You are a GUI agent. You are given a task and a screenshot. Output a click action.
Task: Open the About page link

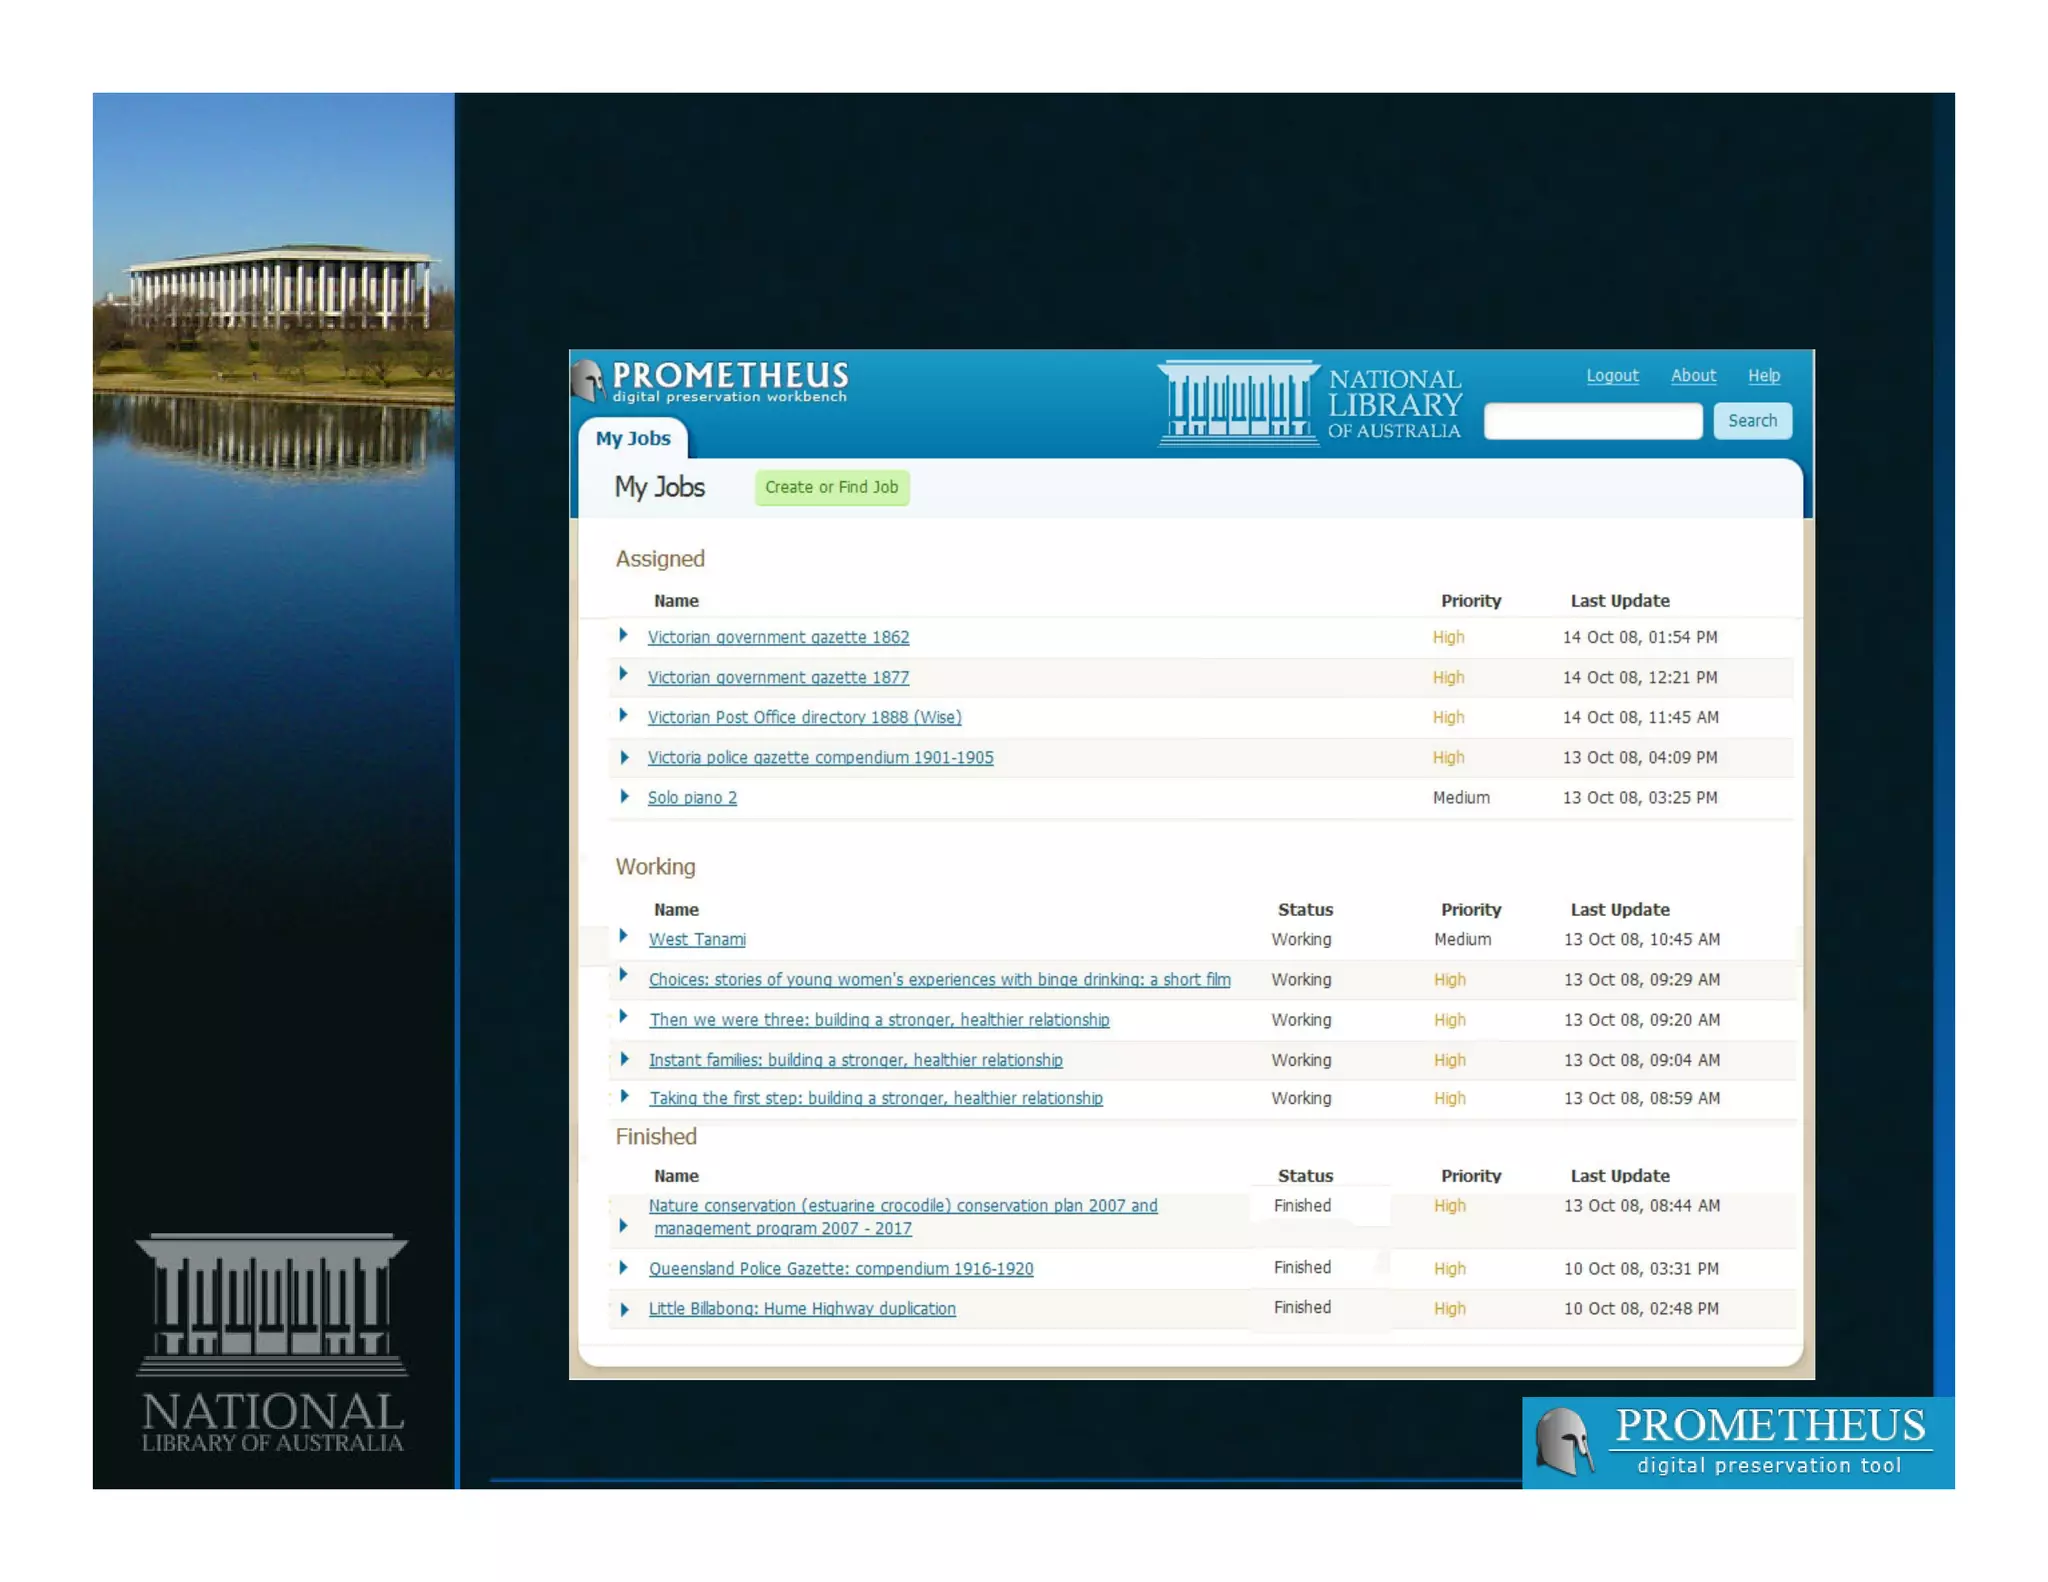point(1692,376)
